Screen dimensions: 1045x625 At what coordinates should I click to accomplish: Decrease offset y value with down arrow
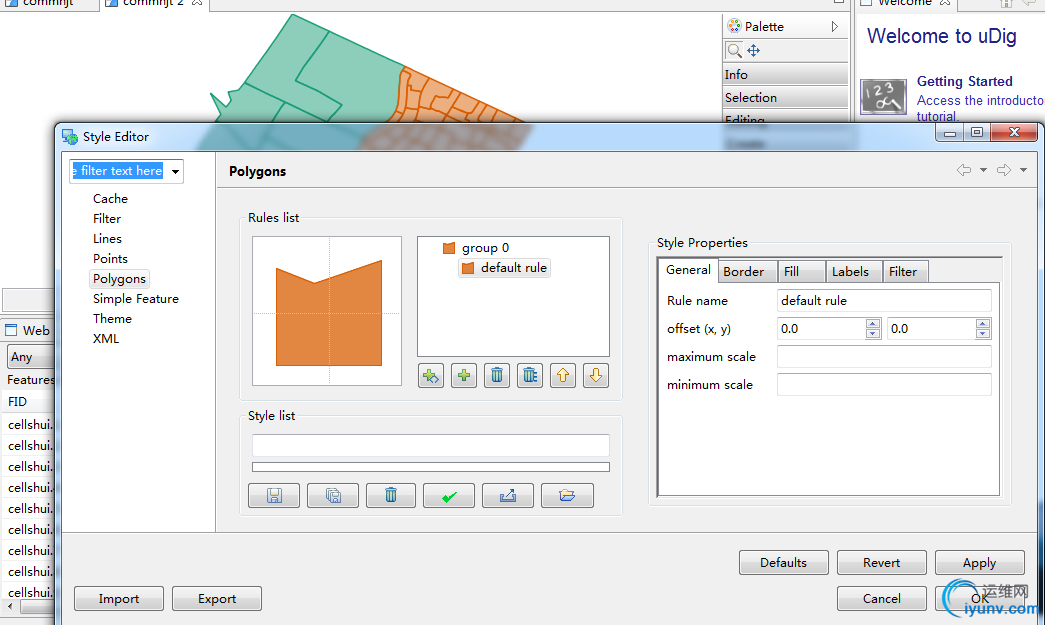pyautogui.click(x=982, y=333)
